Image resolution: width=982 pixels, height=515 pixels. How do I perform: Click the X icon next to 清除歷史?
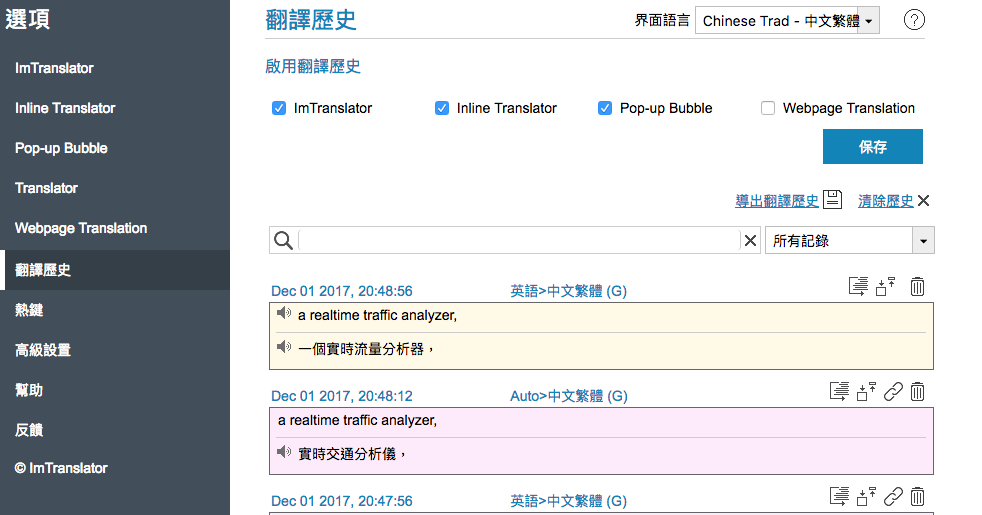point(923,200)
